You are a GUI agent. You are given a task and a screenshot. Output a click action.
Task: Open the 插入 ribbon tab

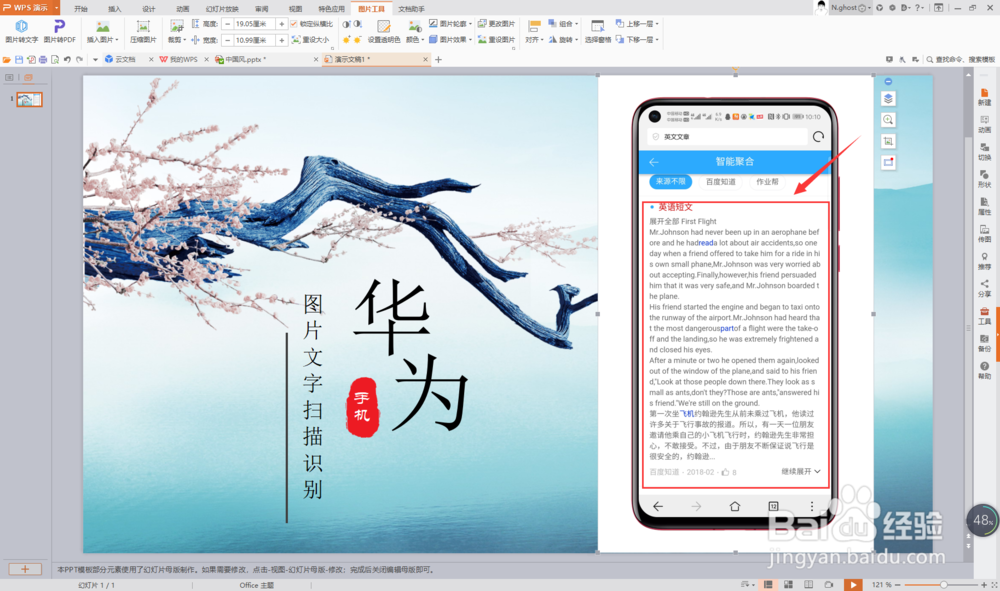point(115,9)
